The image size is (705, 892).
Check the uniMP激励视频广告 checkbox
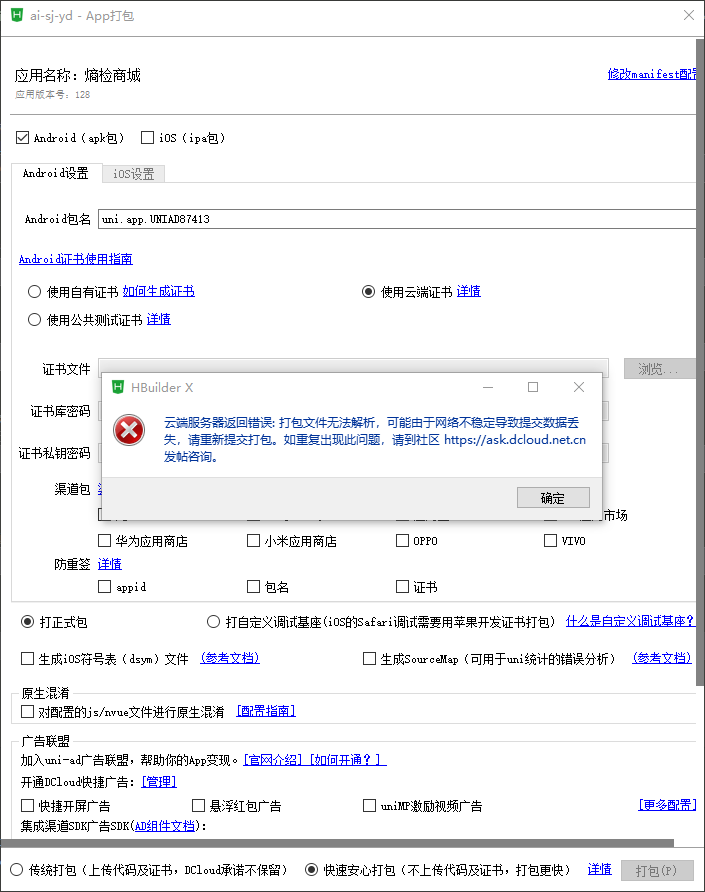[369, 806]
